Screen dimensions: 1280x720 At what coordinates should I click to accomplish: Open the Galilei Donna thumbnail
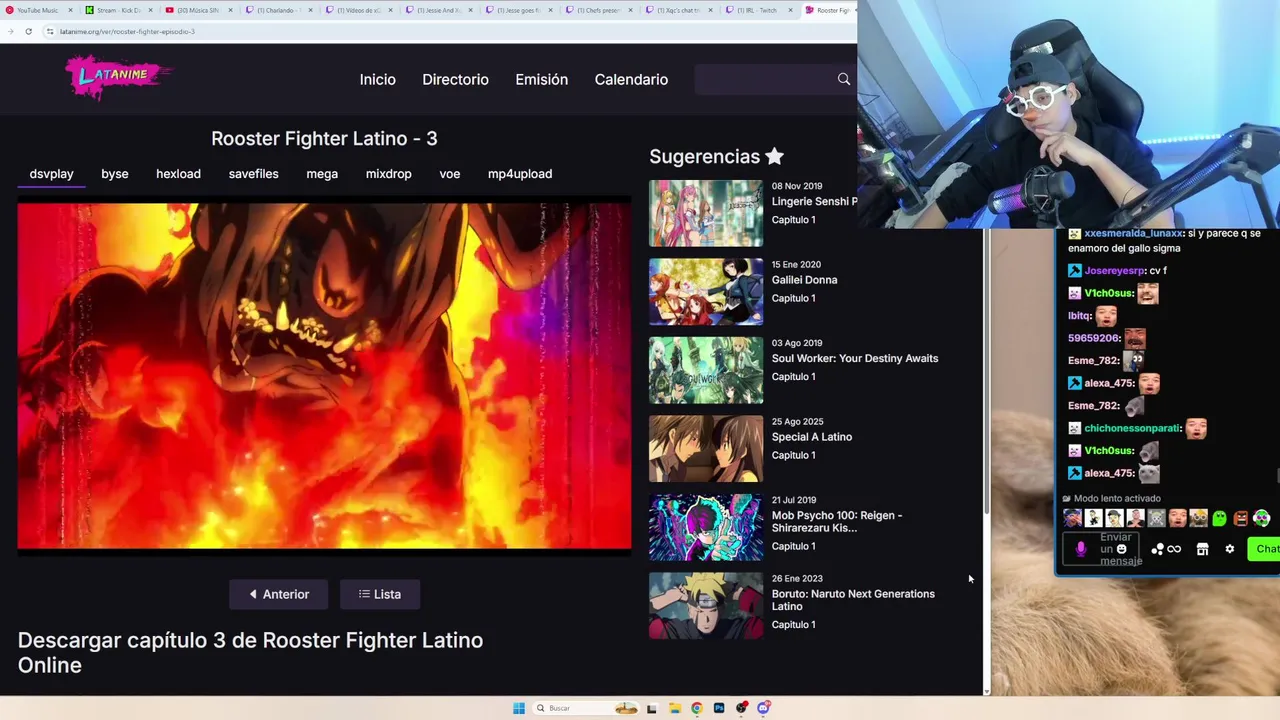tap(706, 292)
